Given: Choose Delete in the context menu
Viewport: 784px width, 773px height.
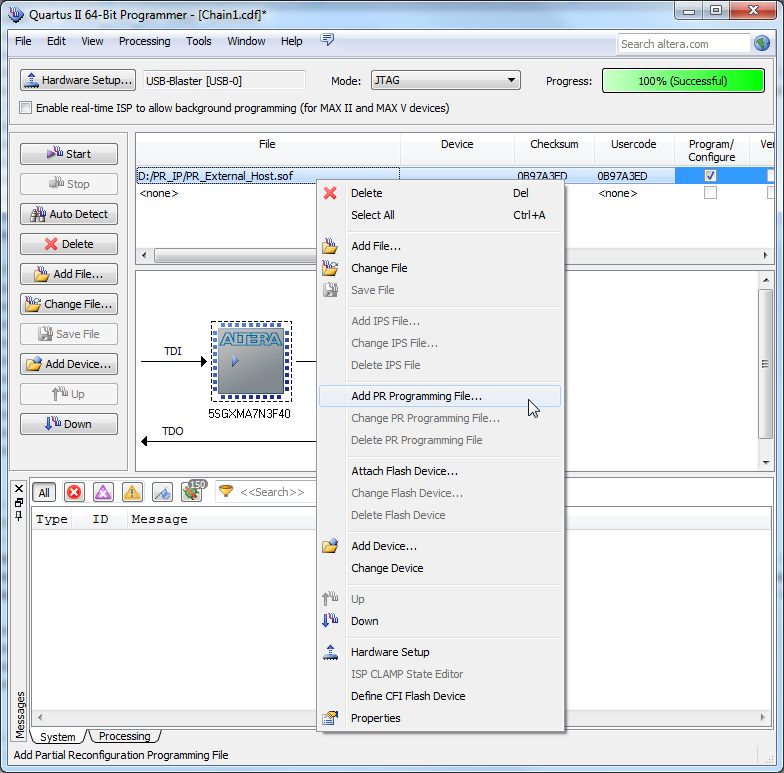Looking at the screenshot, I should [440, 193].
